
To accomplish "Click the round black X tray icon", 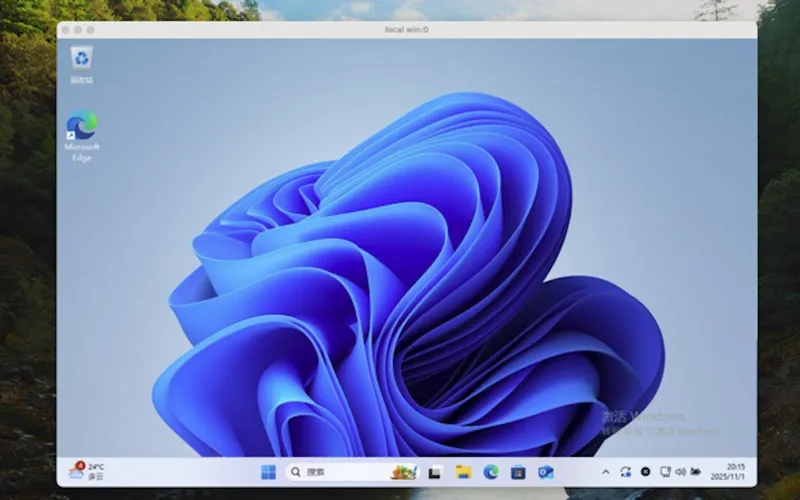I will 645,472.
